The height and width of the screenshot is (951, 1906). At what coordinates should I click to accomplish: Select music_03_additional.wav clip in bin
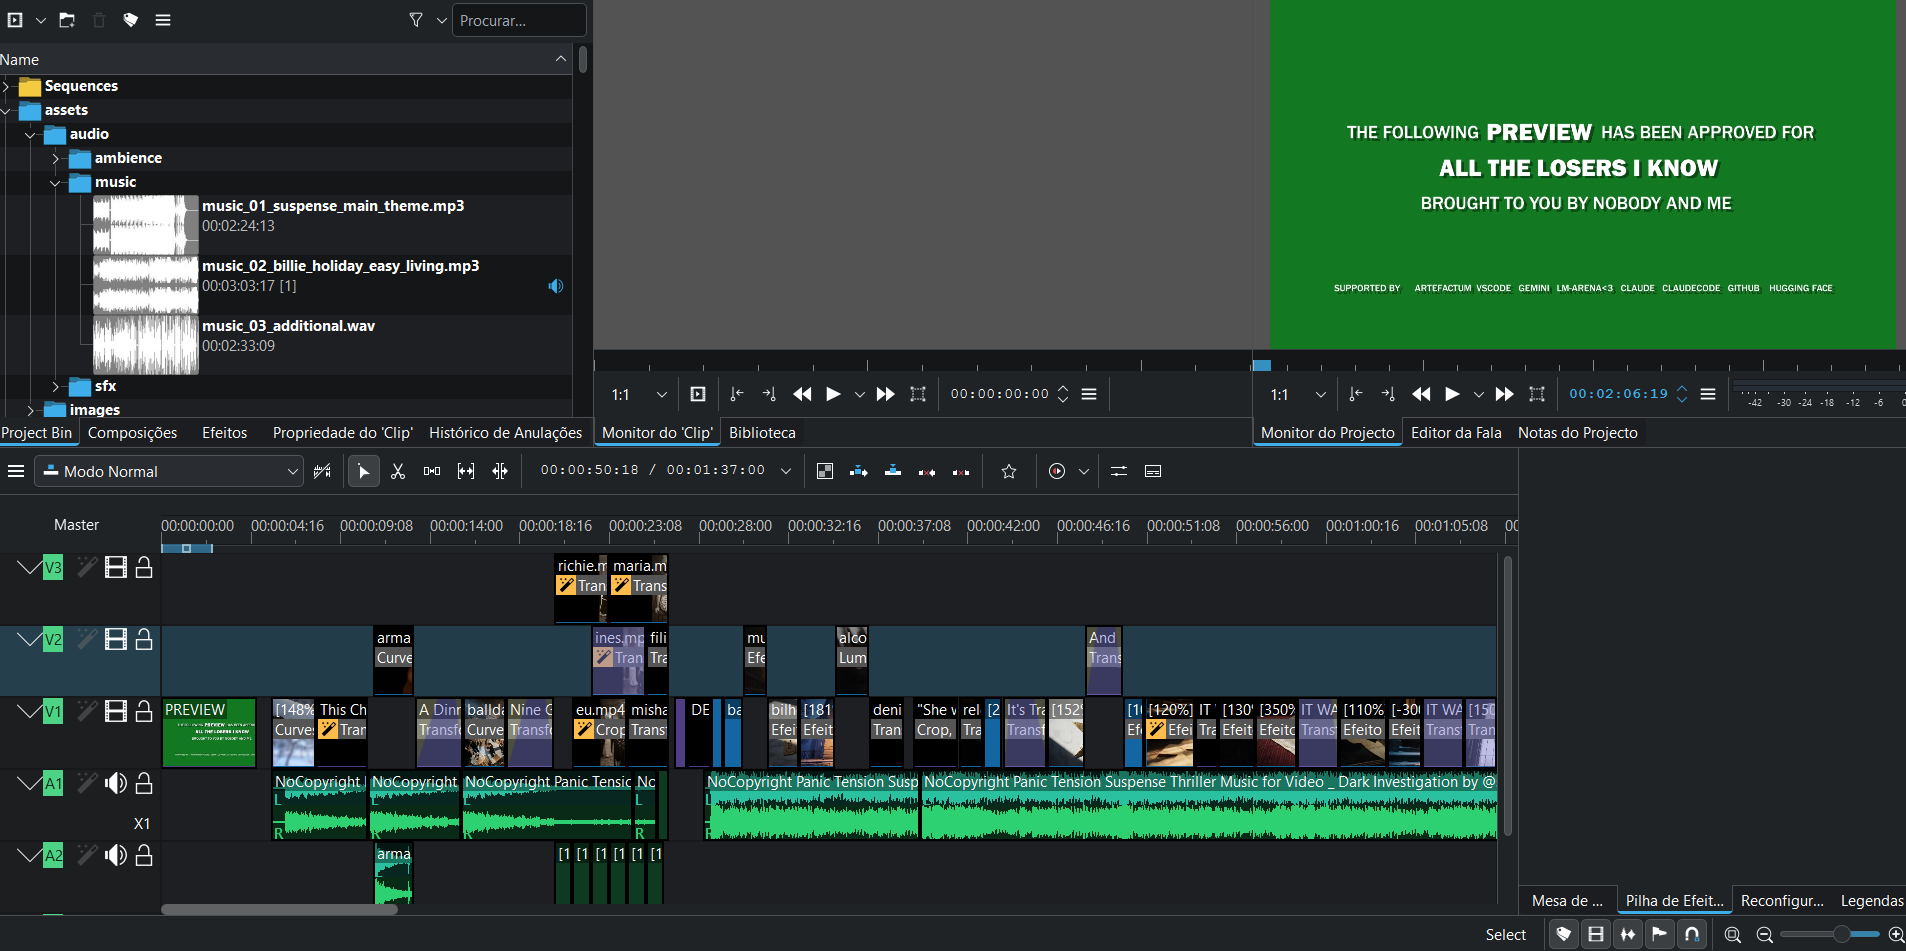coord(288,326)
